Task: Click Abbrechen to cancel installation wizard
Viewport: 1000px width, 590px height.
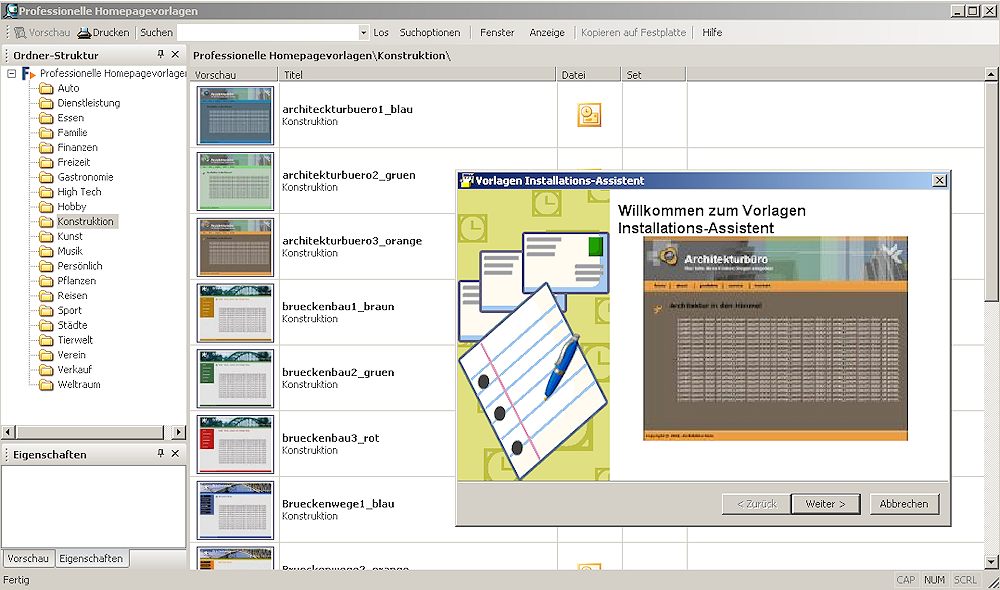Action: click(903, 504)
